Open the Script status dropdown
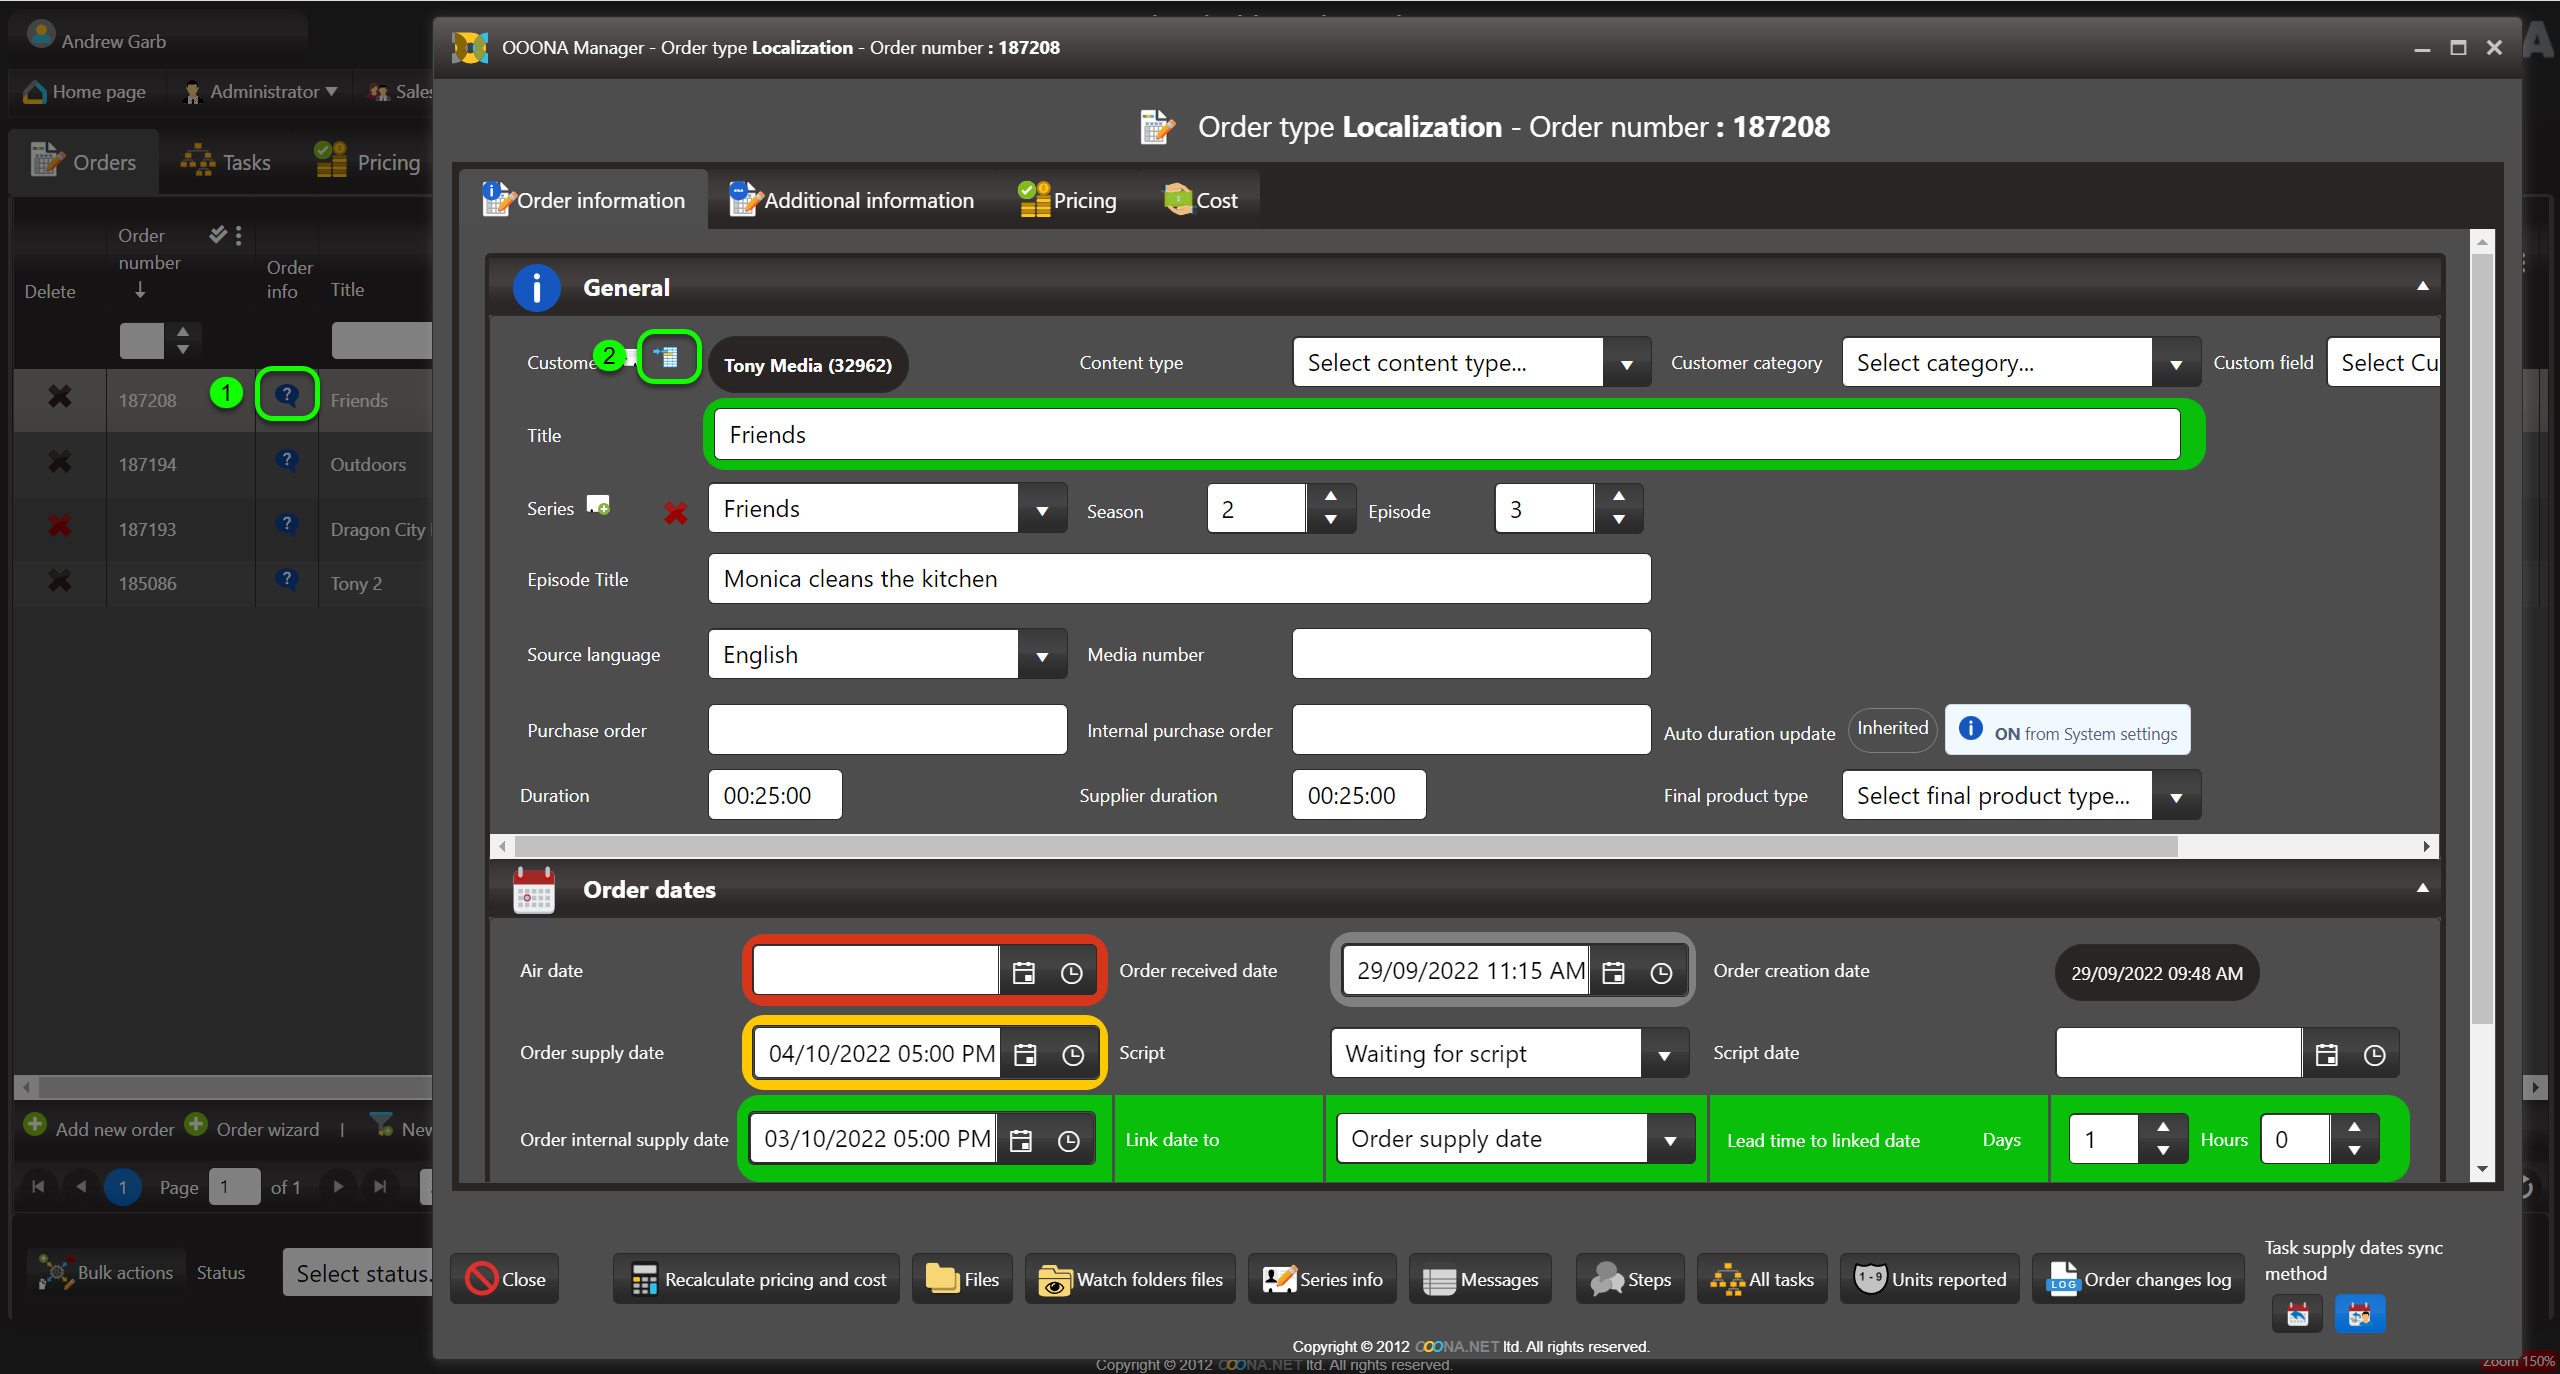 (1664, 1055)
